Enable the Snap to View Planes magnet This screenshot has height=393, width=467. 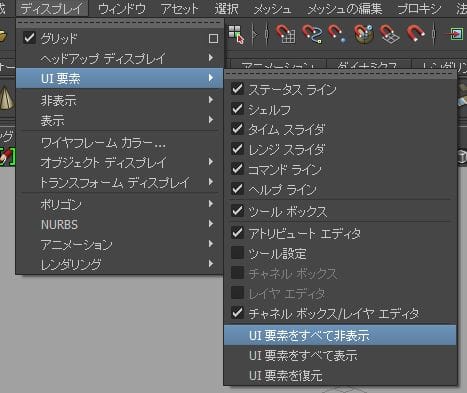click(x=390, y=34)
